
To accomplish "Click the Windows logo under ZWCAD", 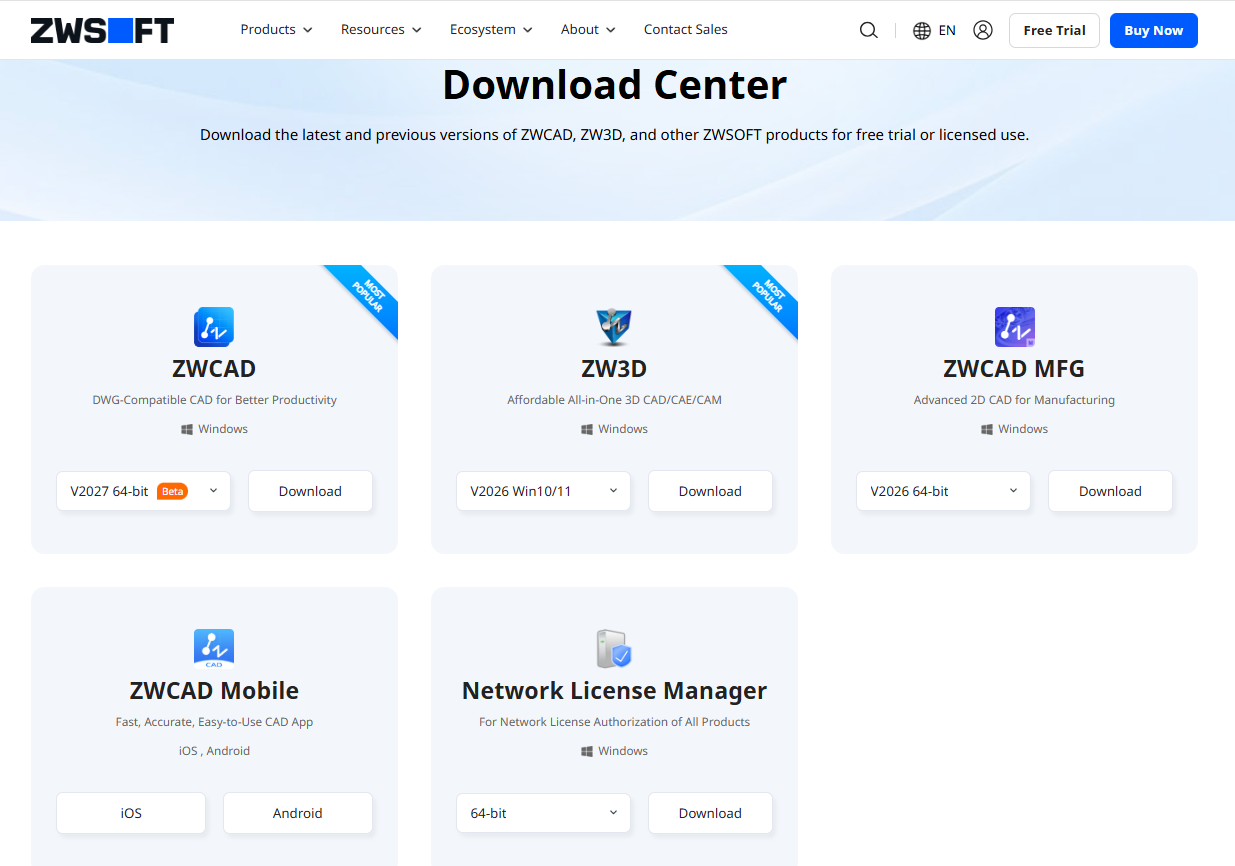I will click(x=187, y=429).
